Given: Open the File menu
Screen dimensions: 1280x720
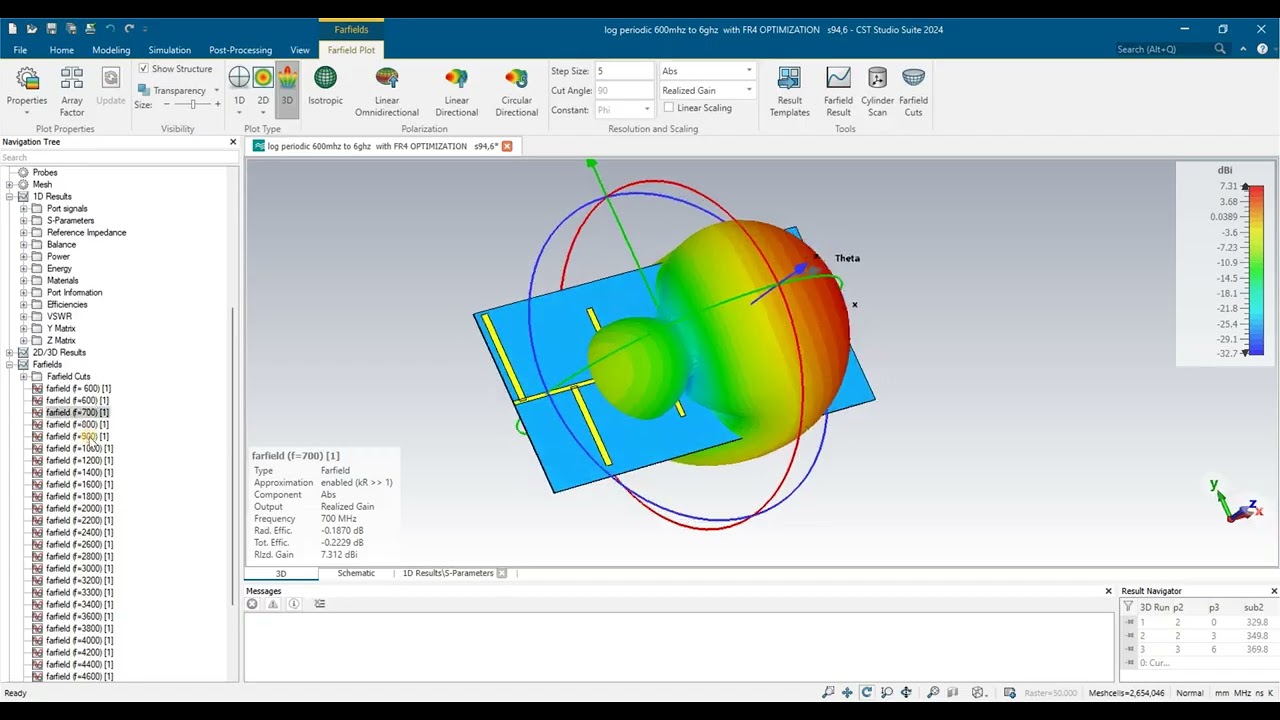Looking at the screenshot, I should click(x=20, y=50).
